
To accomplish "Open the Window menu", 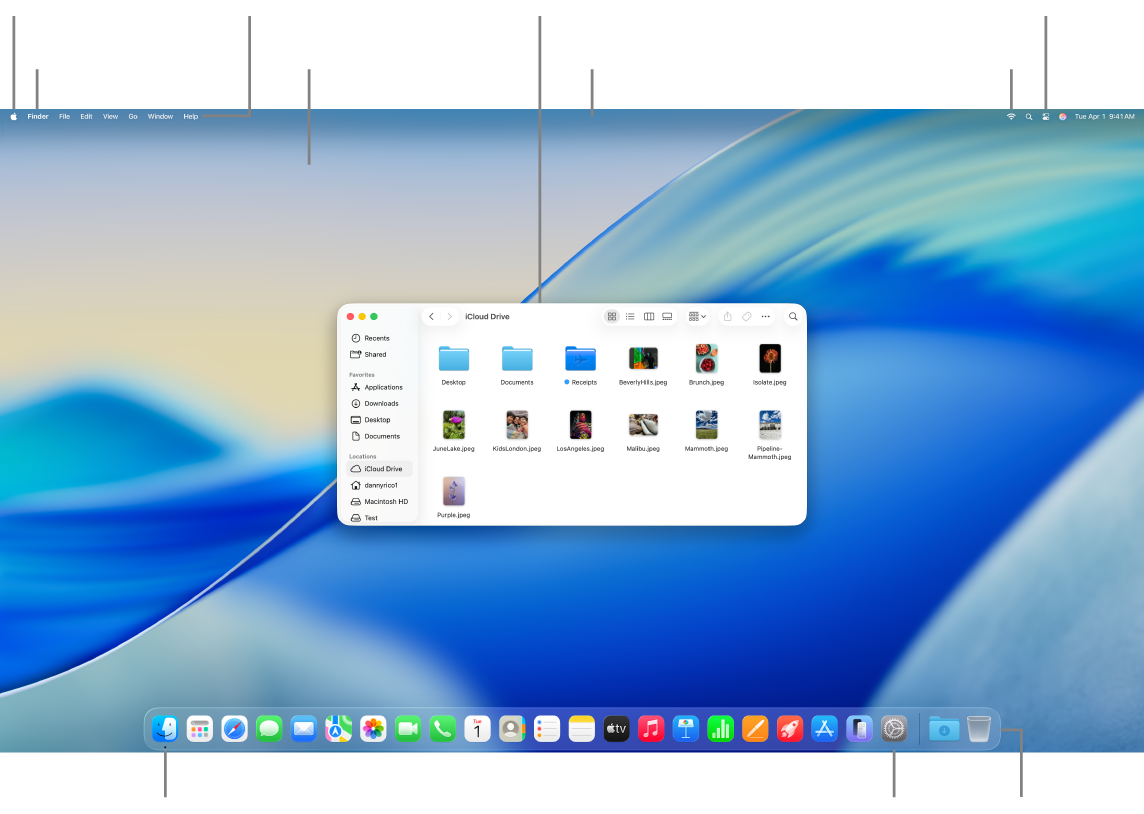I will 161,117.
